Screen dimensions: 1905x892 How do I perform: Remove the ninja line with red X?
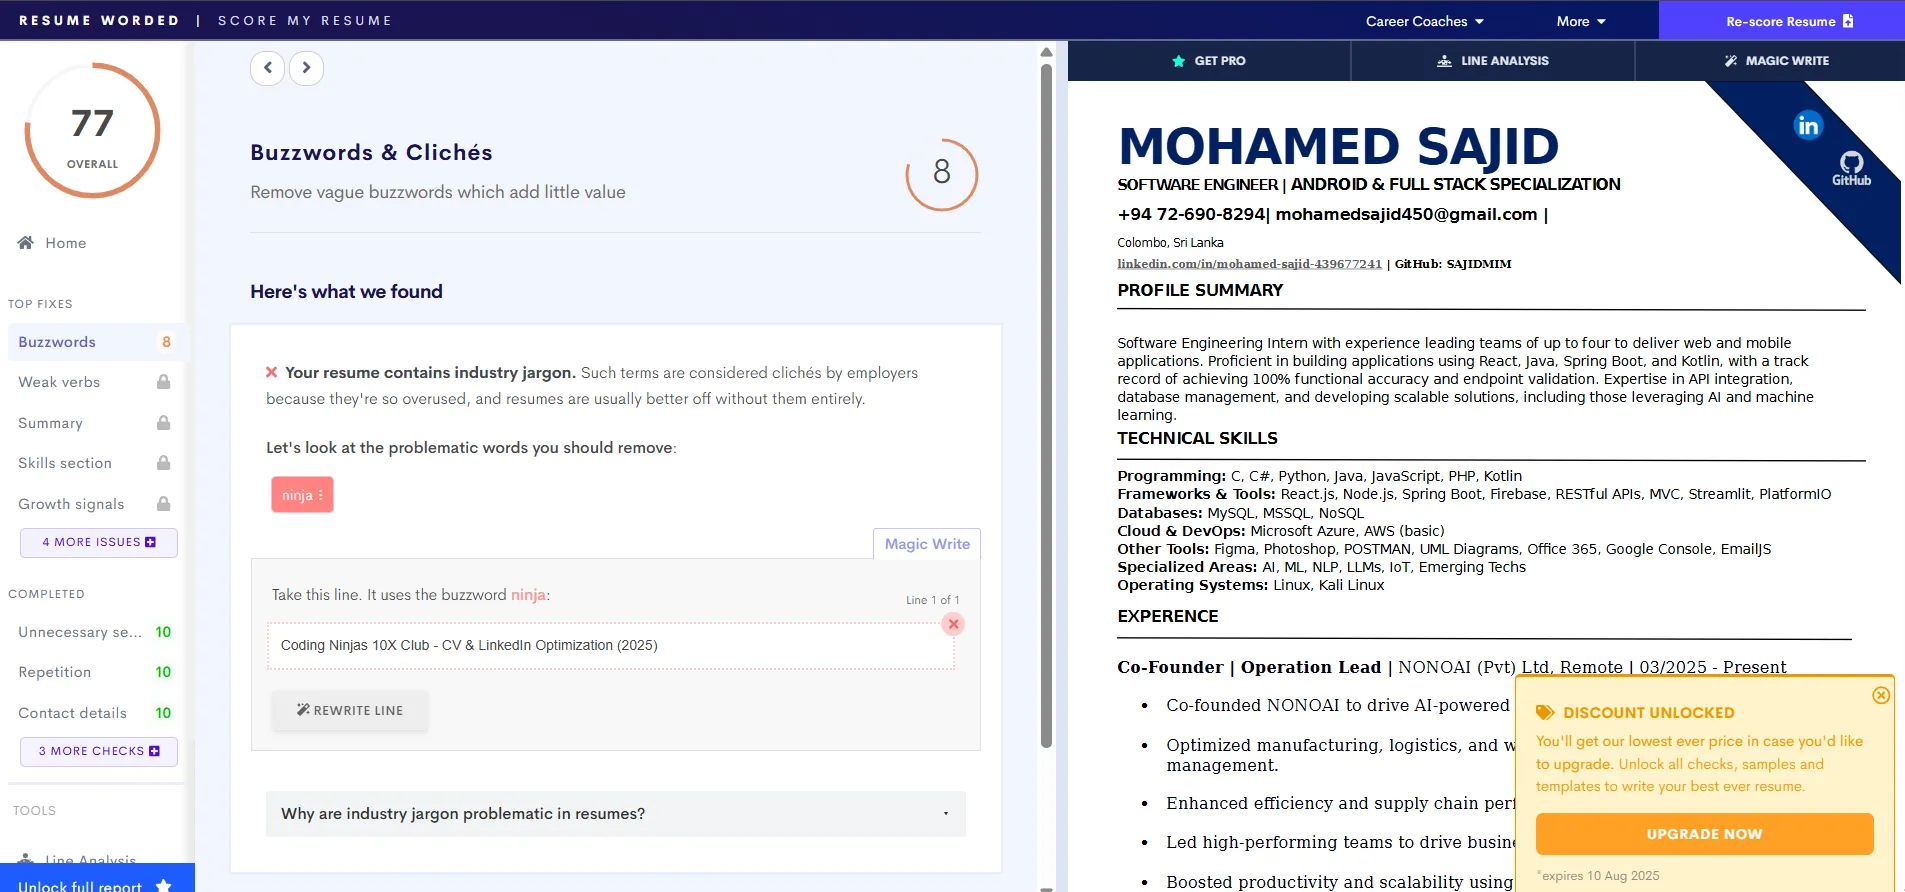953,624
